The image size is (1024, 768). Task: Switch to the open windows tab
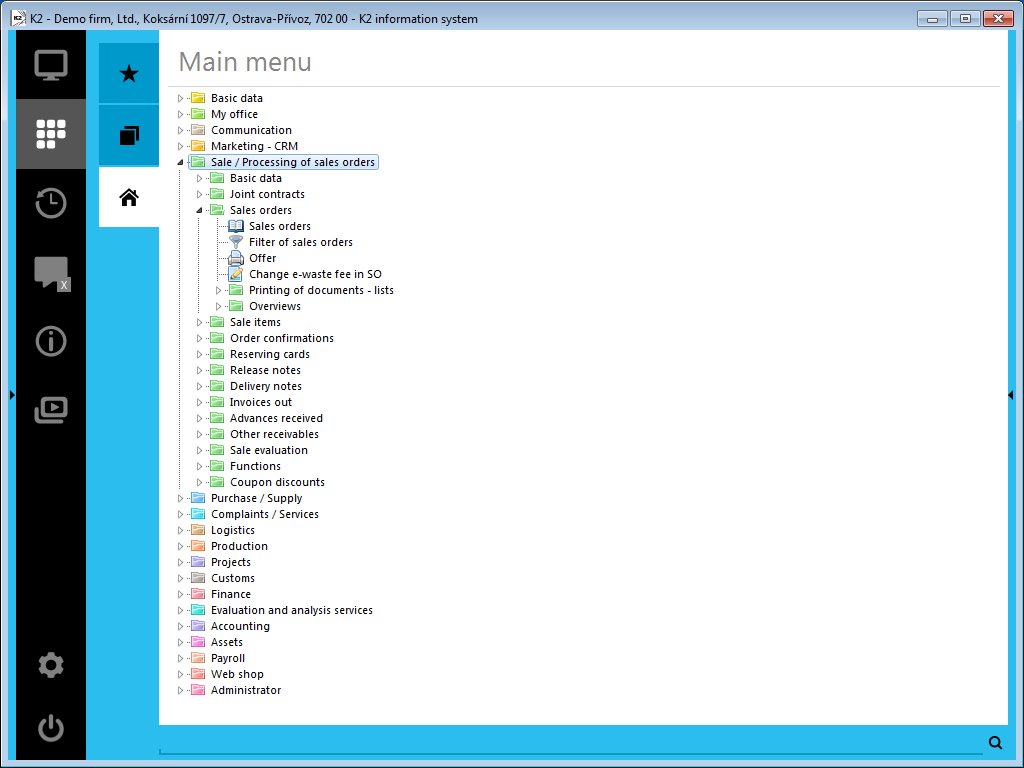tap(129, 135)
